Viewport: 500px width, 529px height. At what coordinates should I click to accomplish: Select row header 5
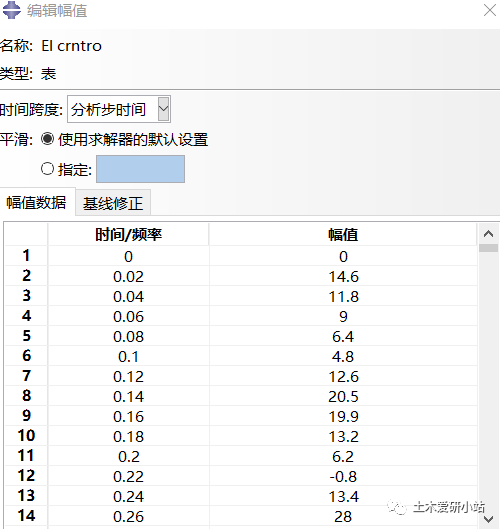26,336
